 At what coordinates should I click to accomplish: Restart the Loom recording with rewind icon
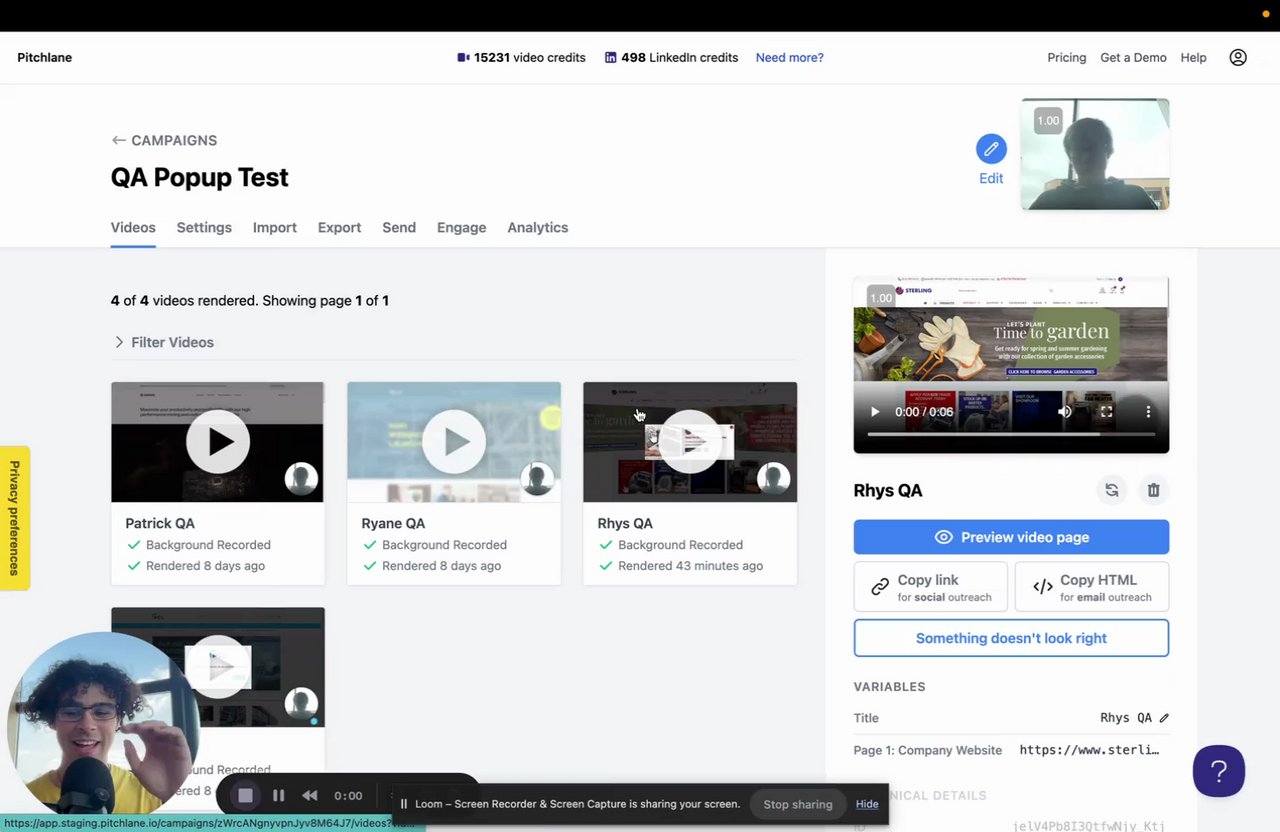click(x=310, y=796)
